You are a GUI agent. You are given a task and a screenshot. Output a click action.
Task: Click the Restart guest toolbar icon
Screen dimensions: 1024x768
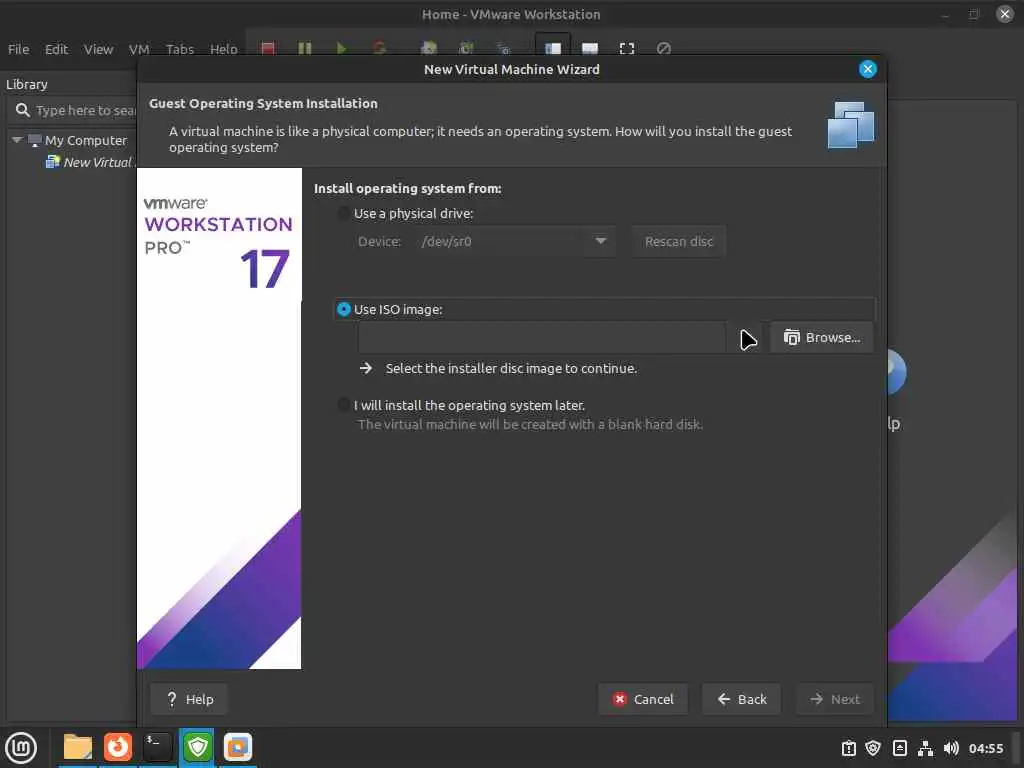[x=379, y=48]
